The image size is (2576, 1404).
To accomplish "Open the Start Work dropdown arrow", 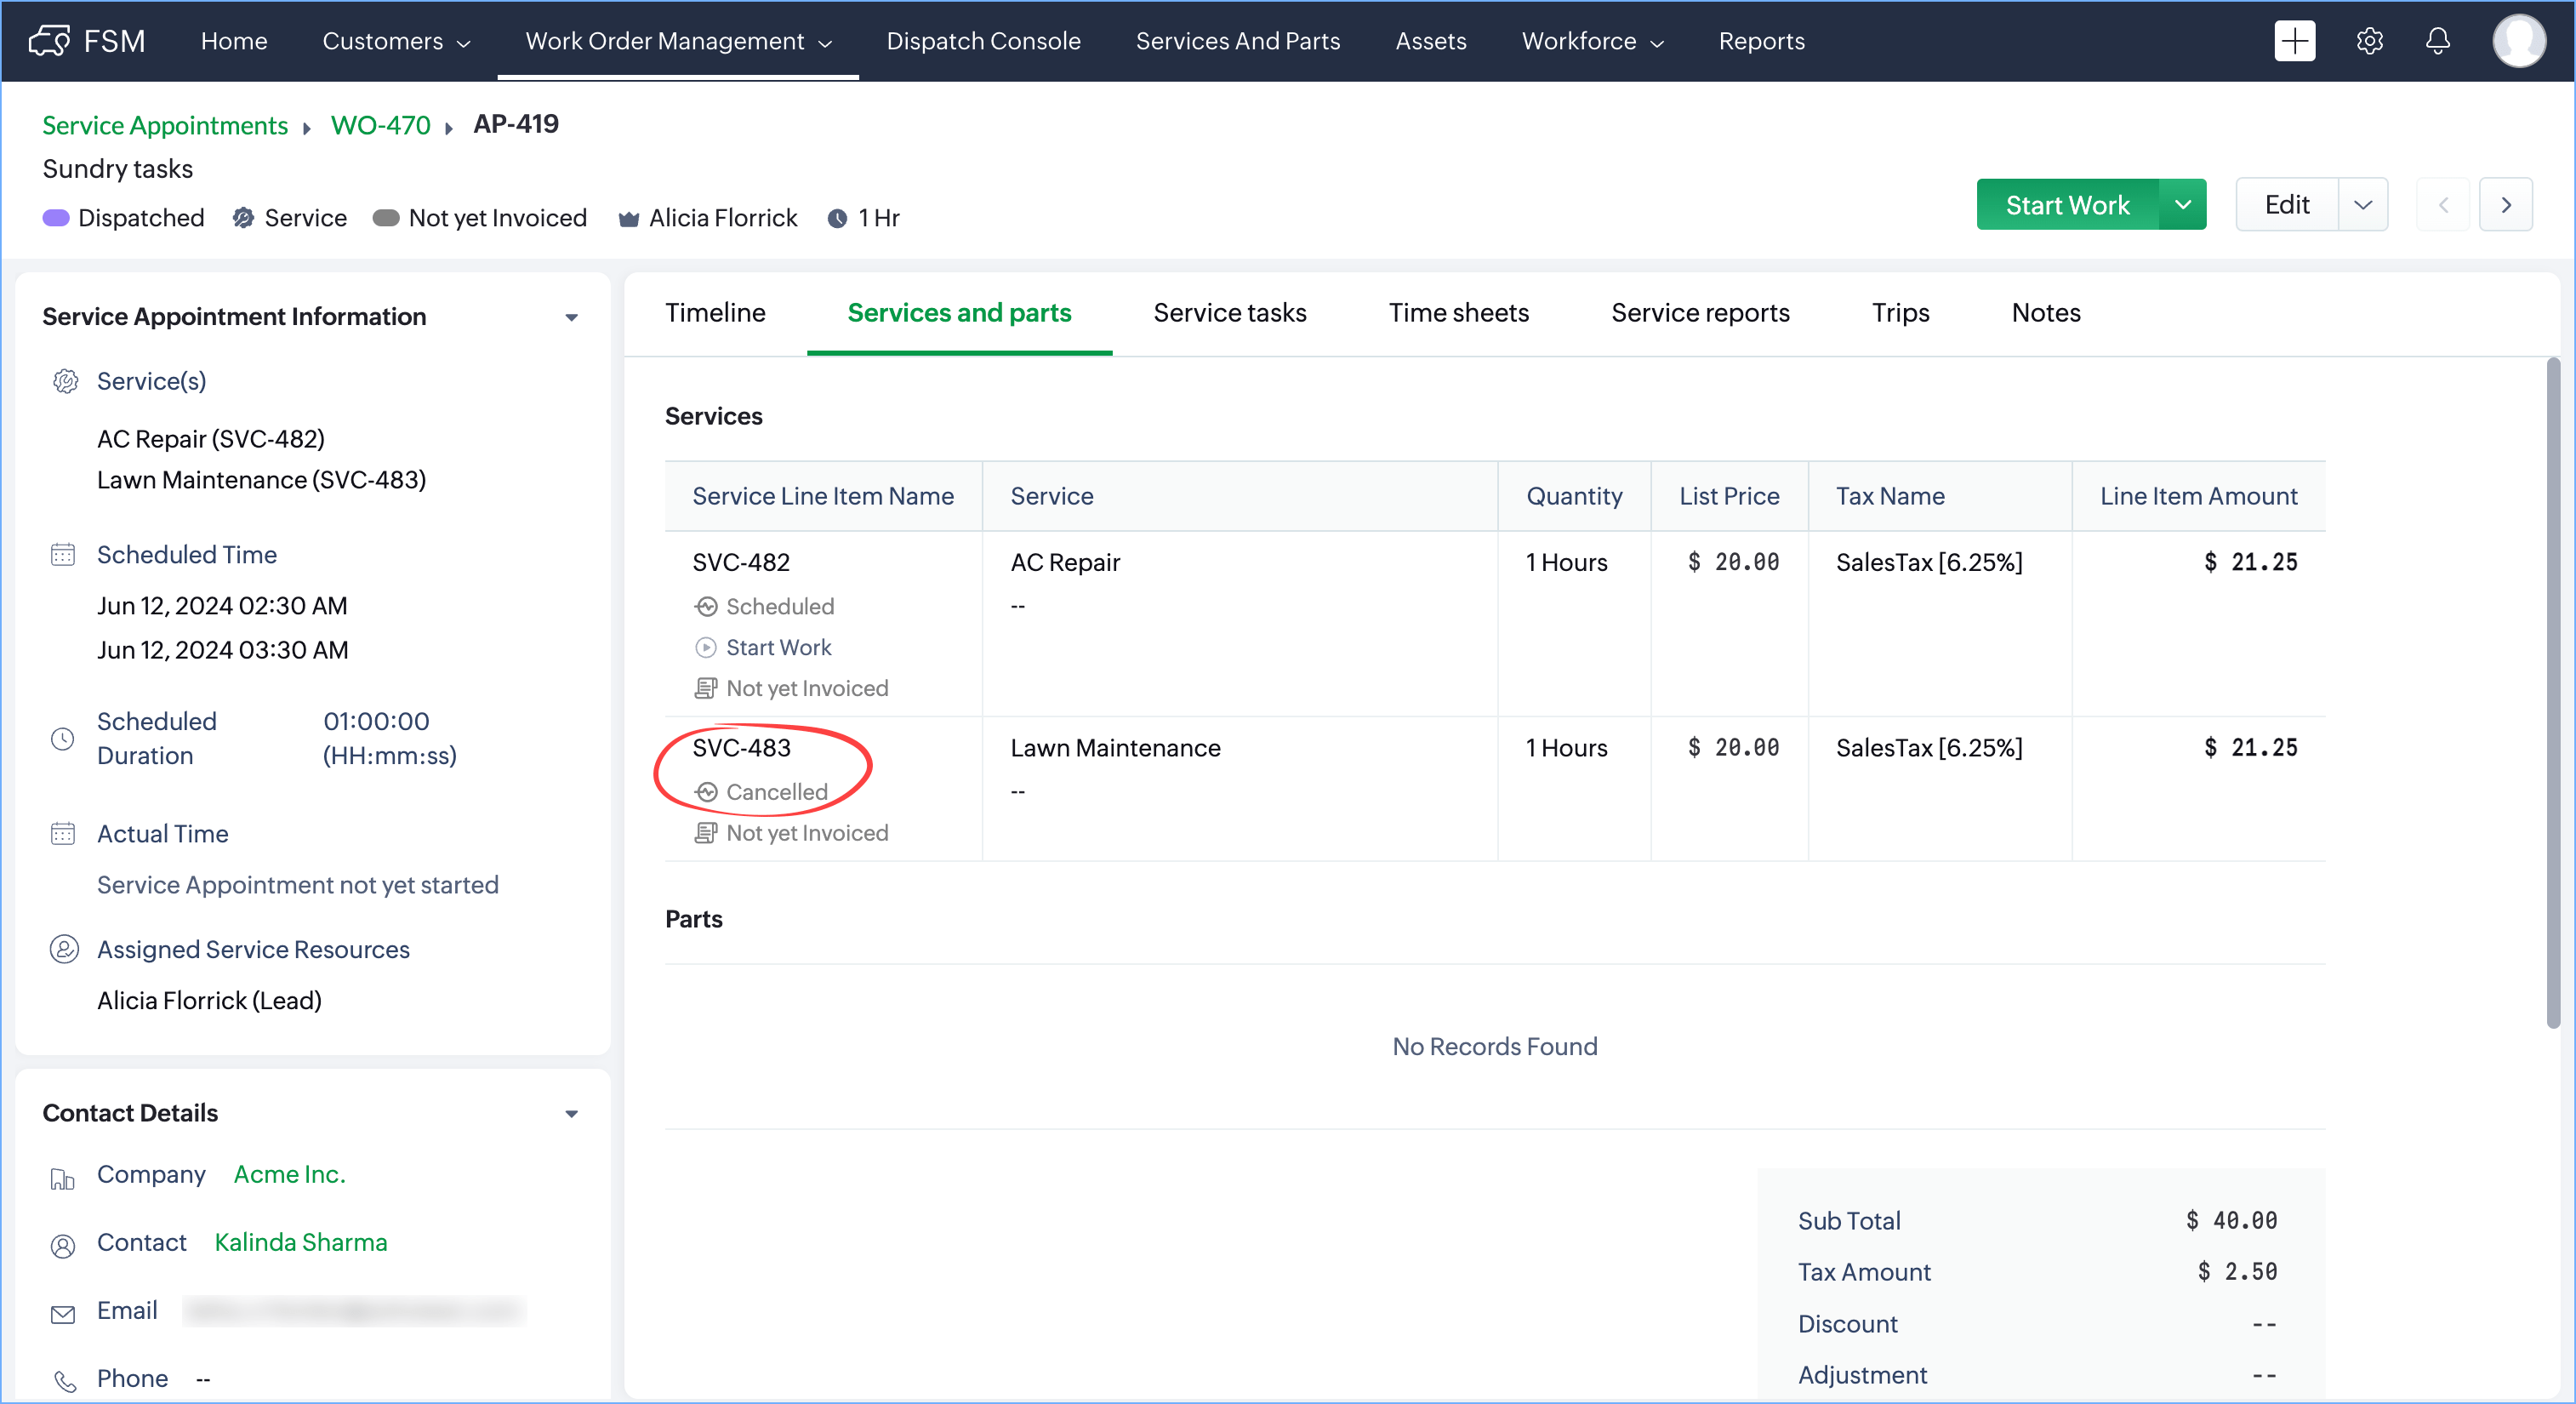I will [2182, 205].
